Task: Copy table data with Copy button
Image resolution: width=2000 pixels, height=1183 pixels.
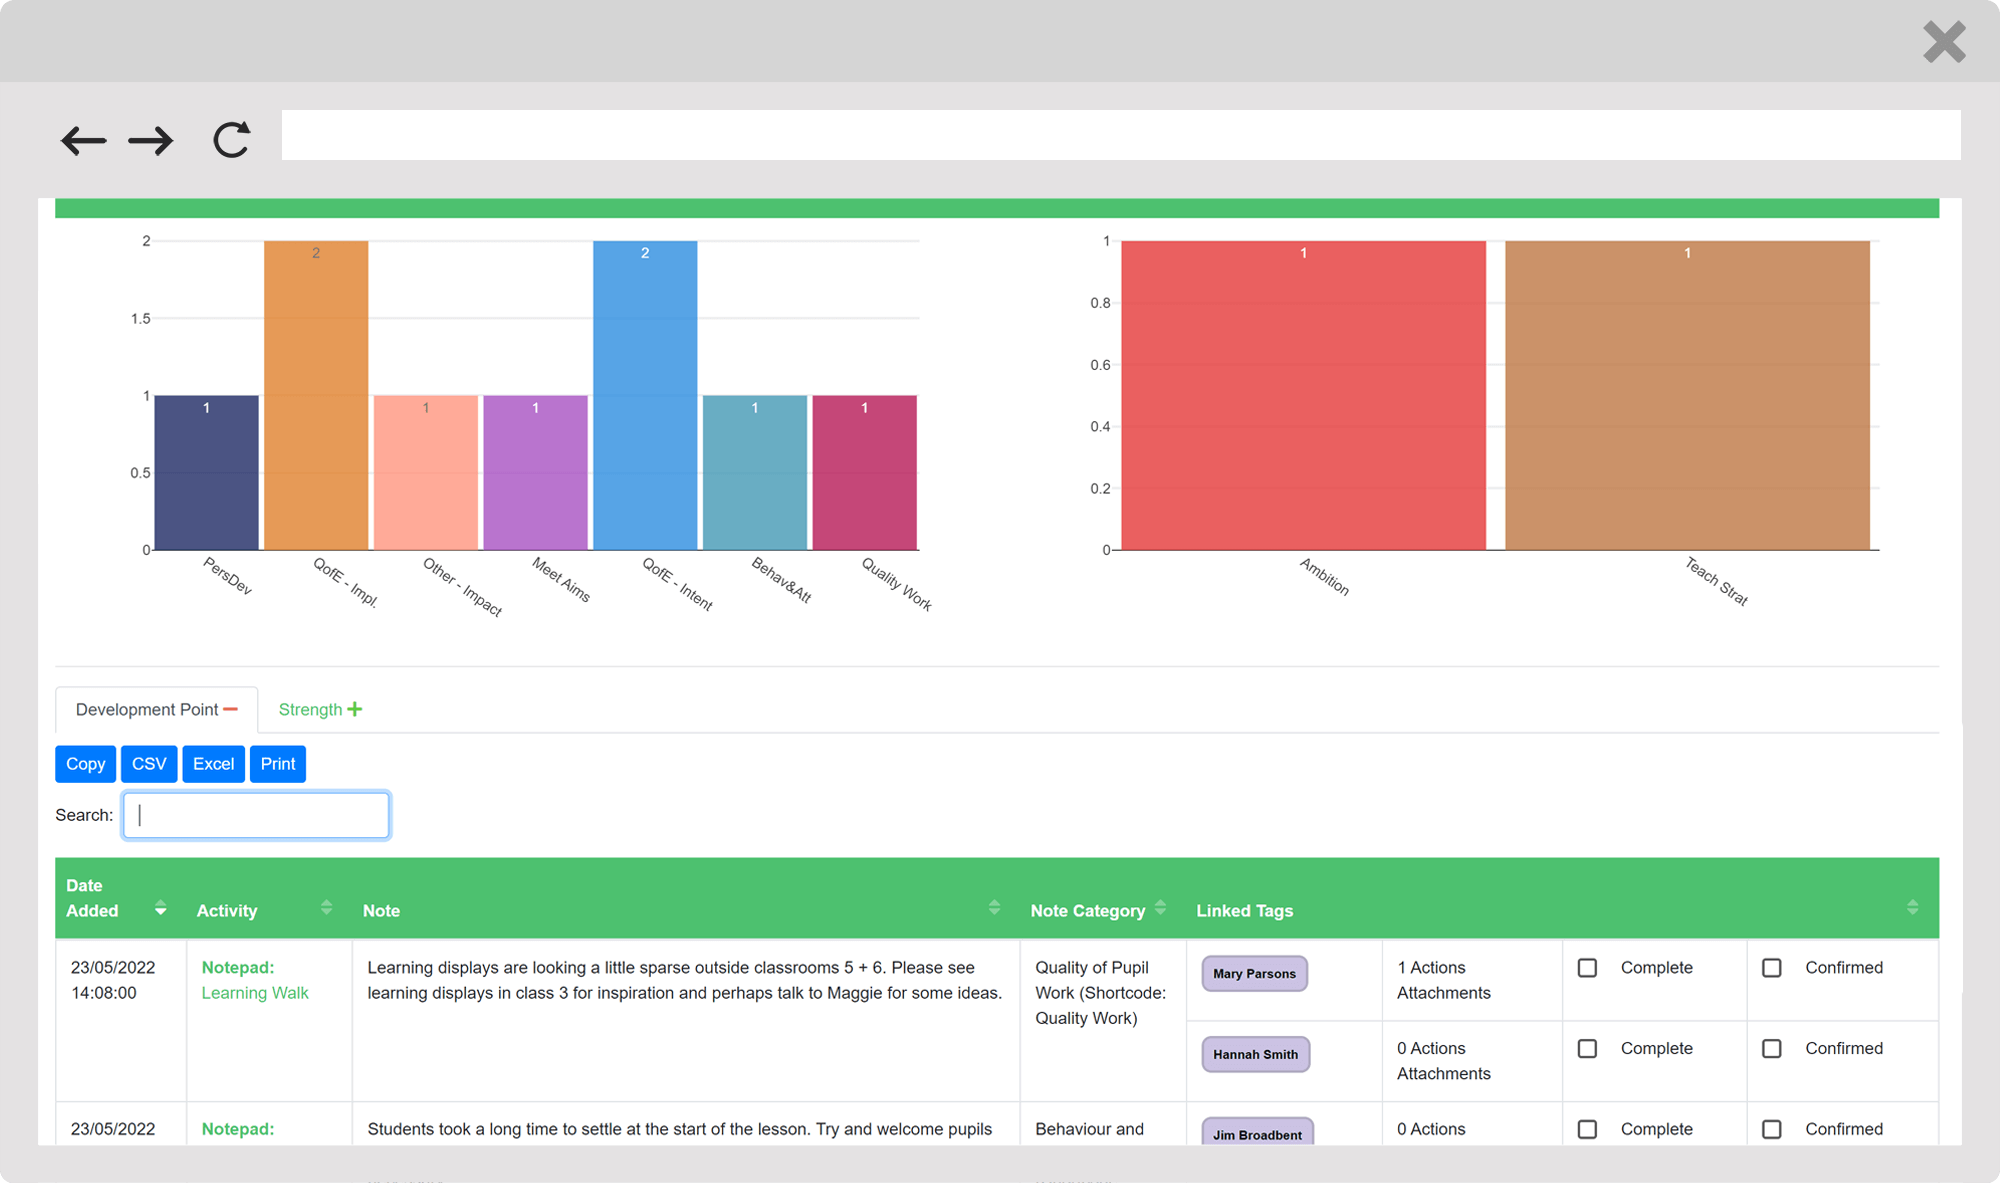Action: 85,764
